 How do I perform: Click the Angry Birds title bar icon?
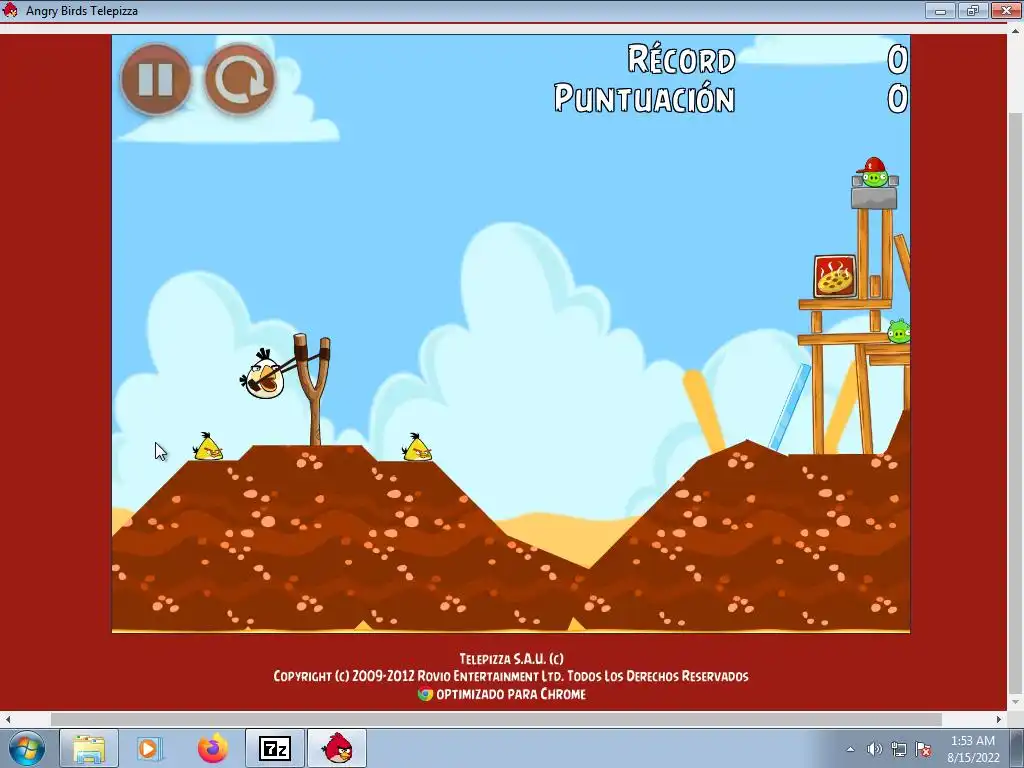10,10
